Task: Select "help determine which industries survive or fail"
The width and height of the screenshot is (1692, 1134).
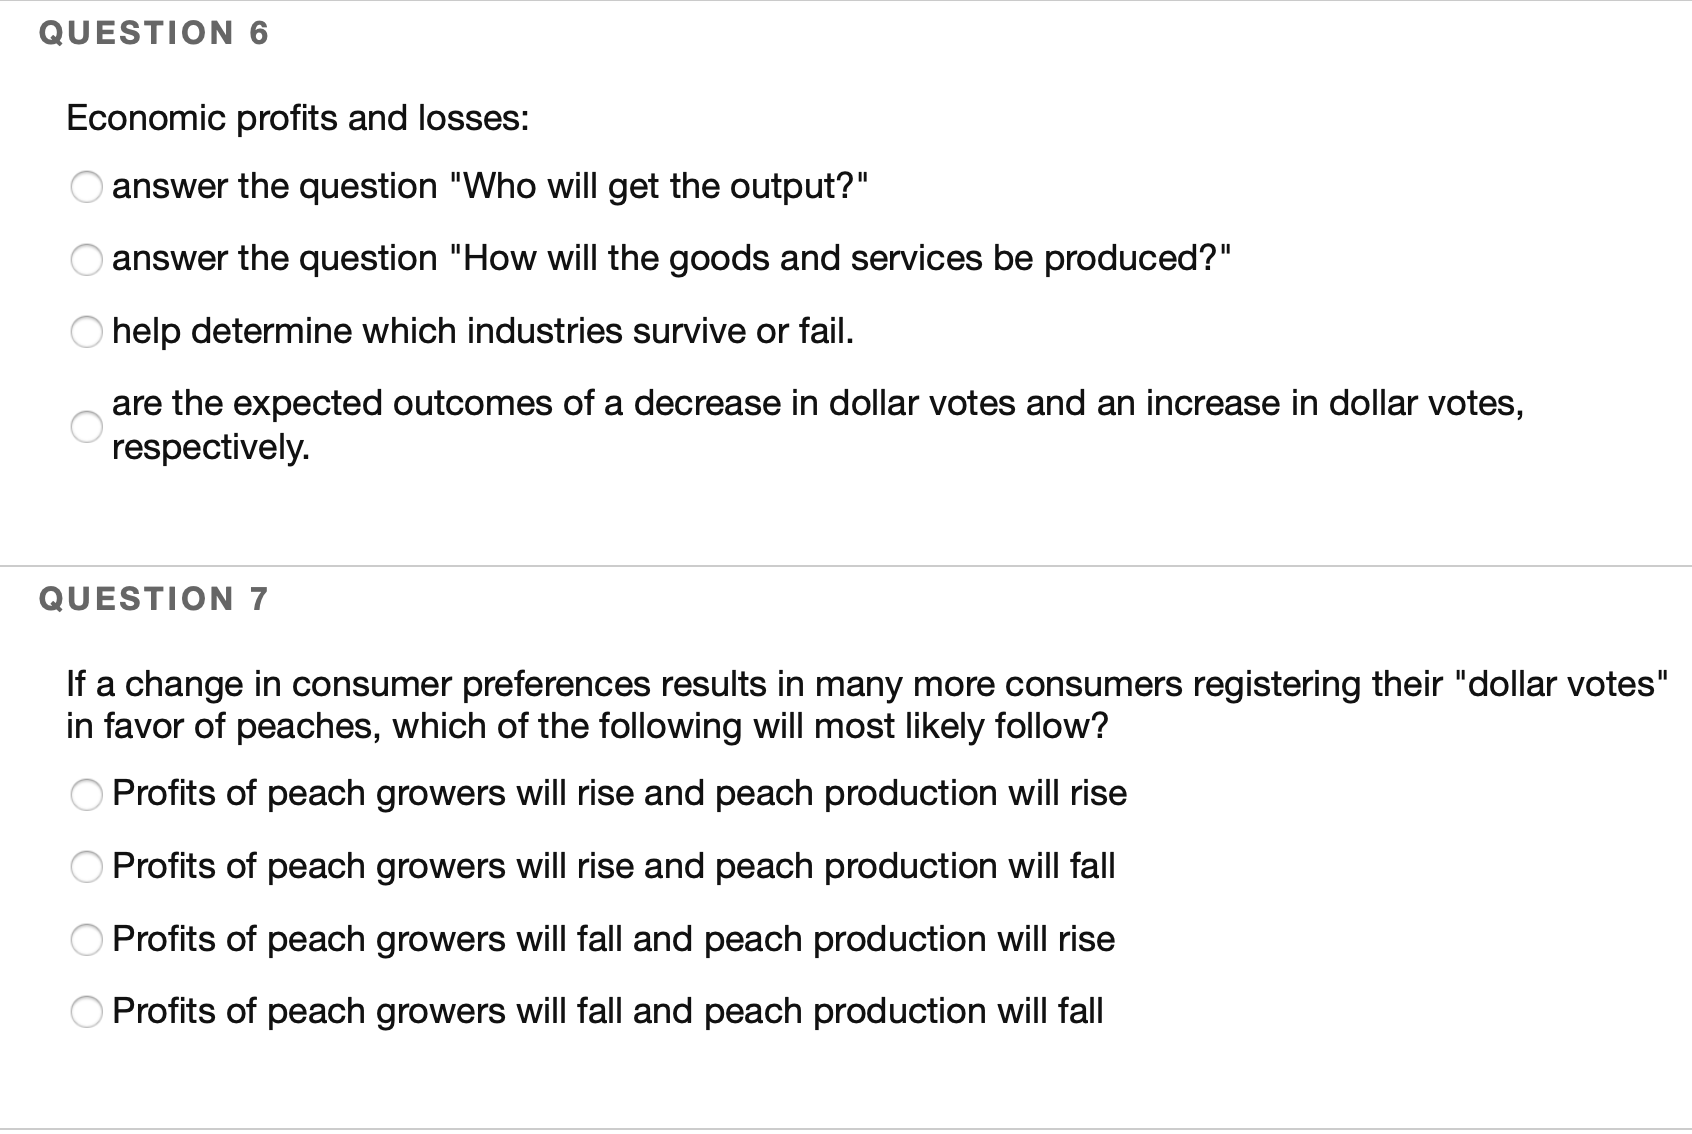Action: (87, 332)
